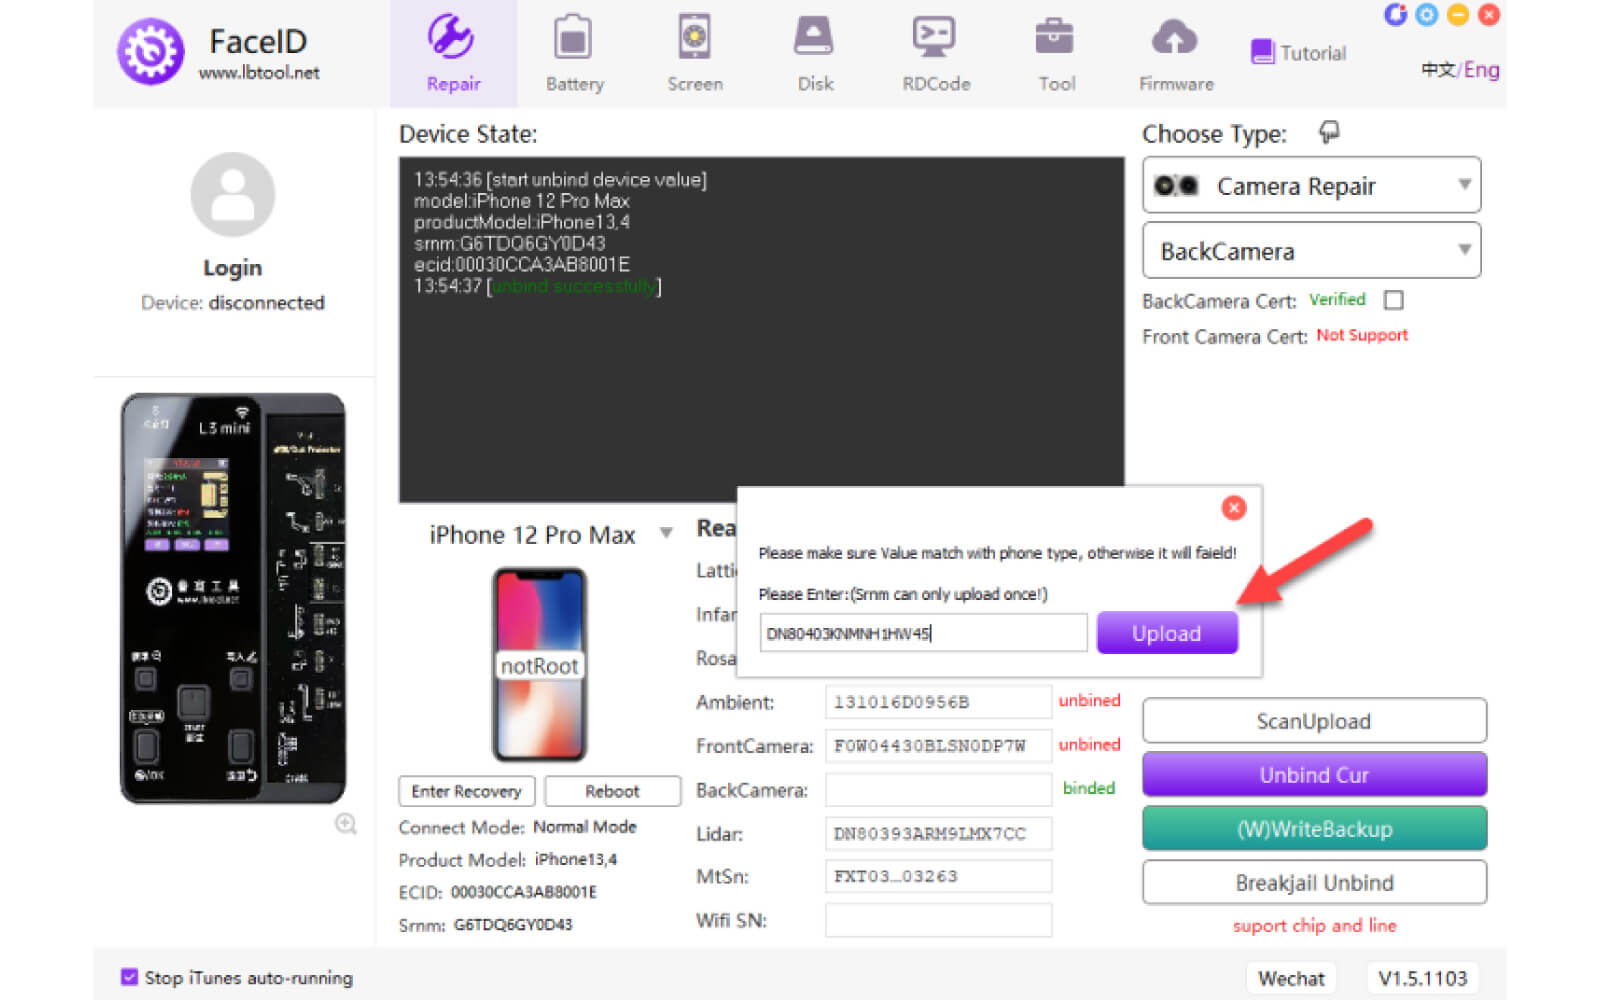Expand the iPhone 12 Pro Max model dropdown
Viewport: 1600px width, 1000px height.
coord(666,534)
